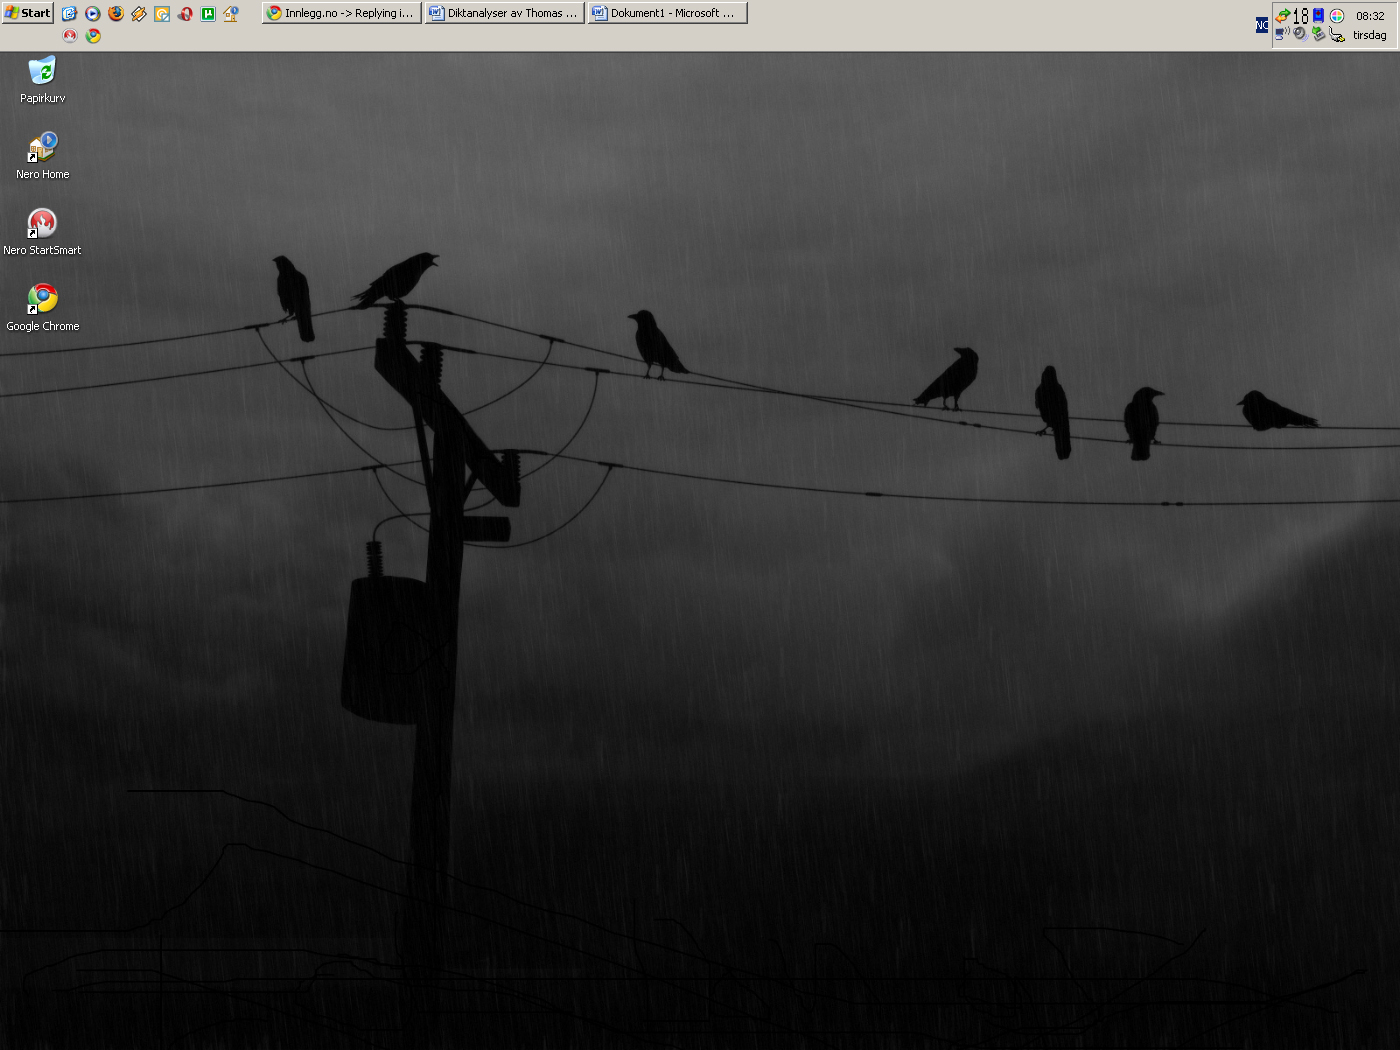Open wireless network connection tray icon
The width and height of the screenshot is (1400, 1050).
(1282, 34)
